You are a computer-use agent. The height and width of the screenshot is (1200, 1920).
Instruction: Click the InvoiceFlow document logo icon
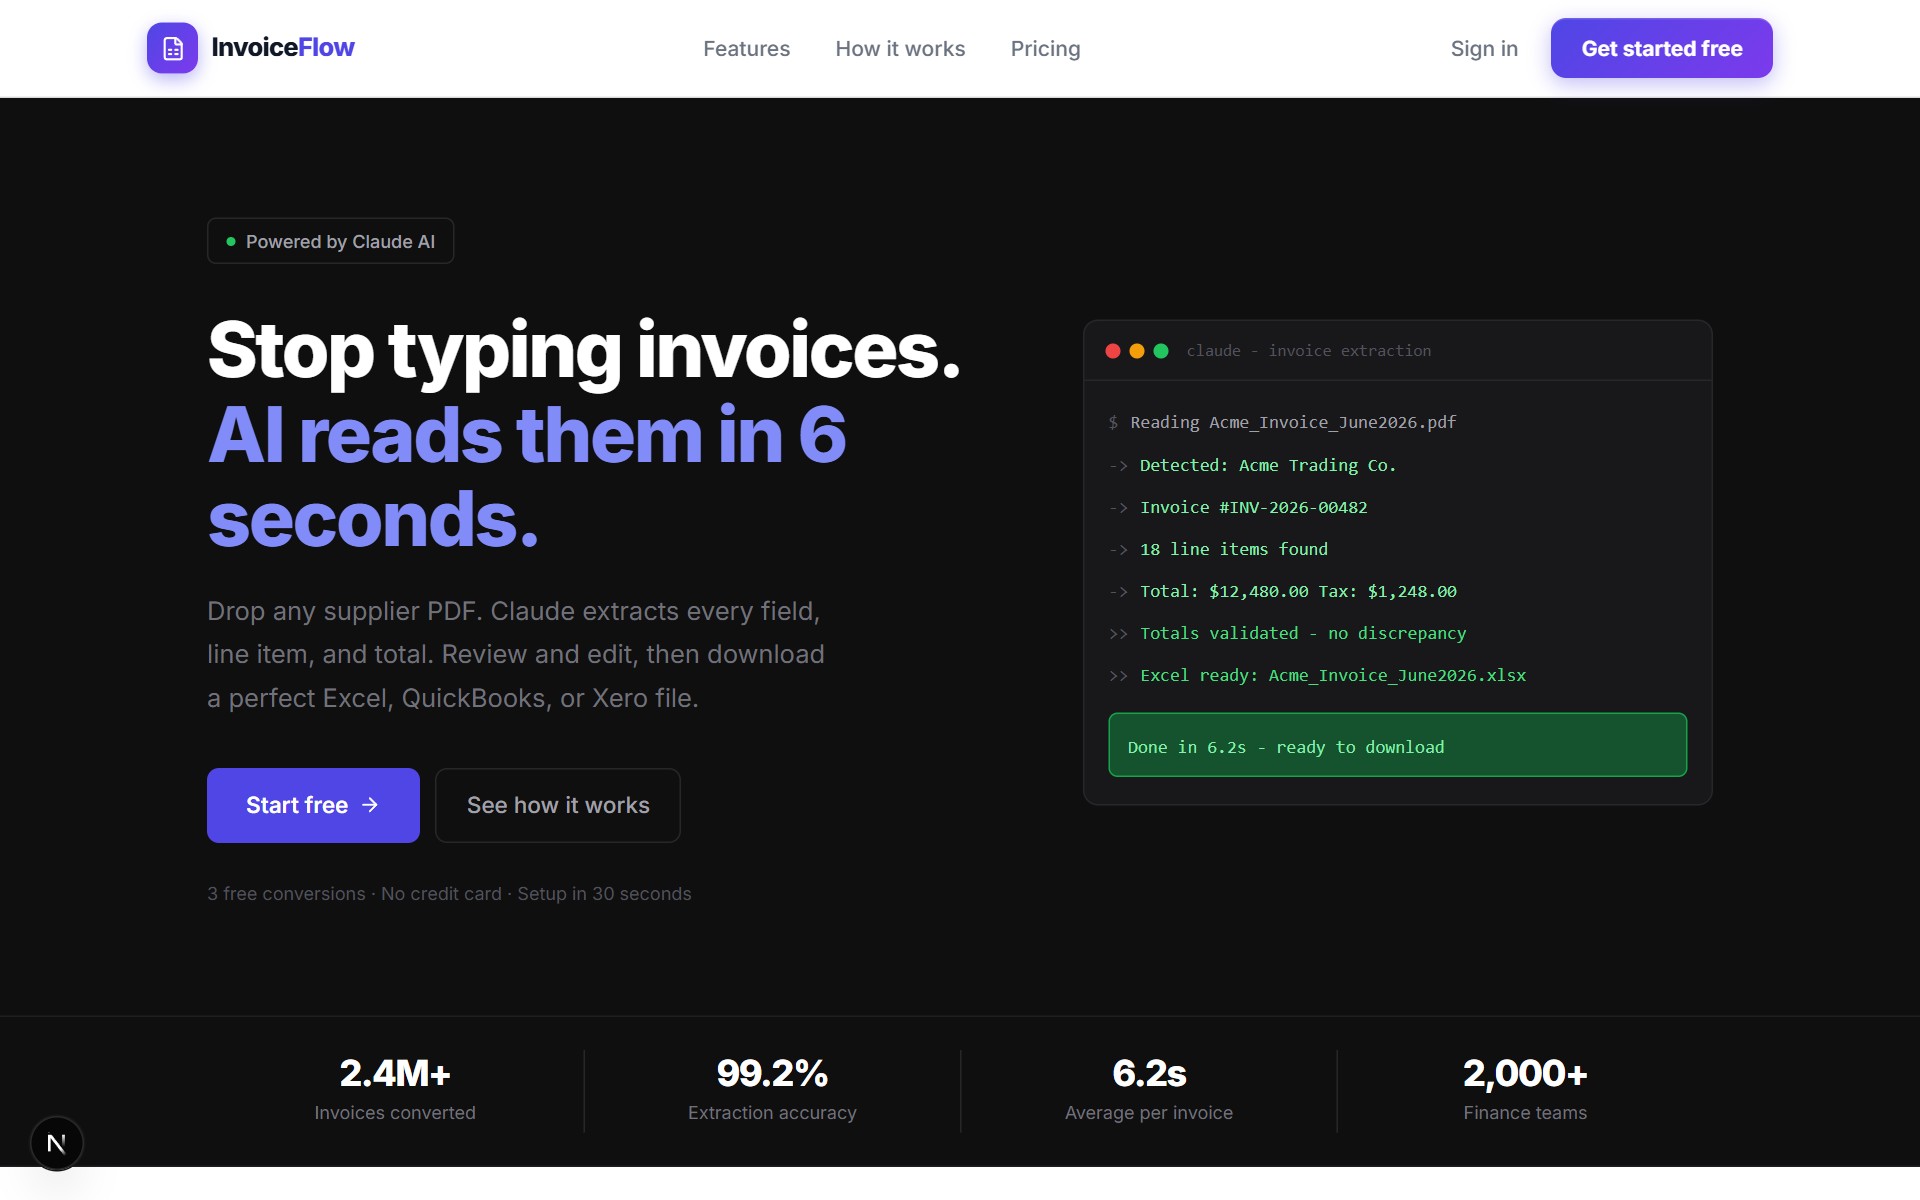click(172, 48)
